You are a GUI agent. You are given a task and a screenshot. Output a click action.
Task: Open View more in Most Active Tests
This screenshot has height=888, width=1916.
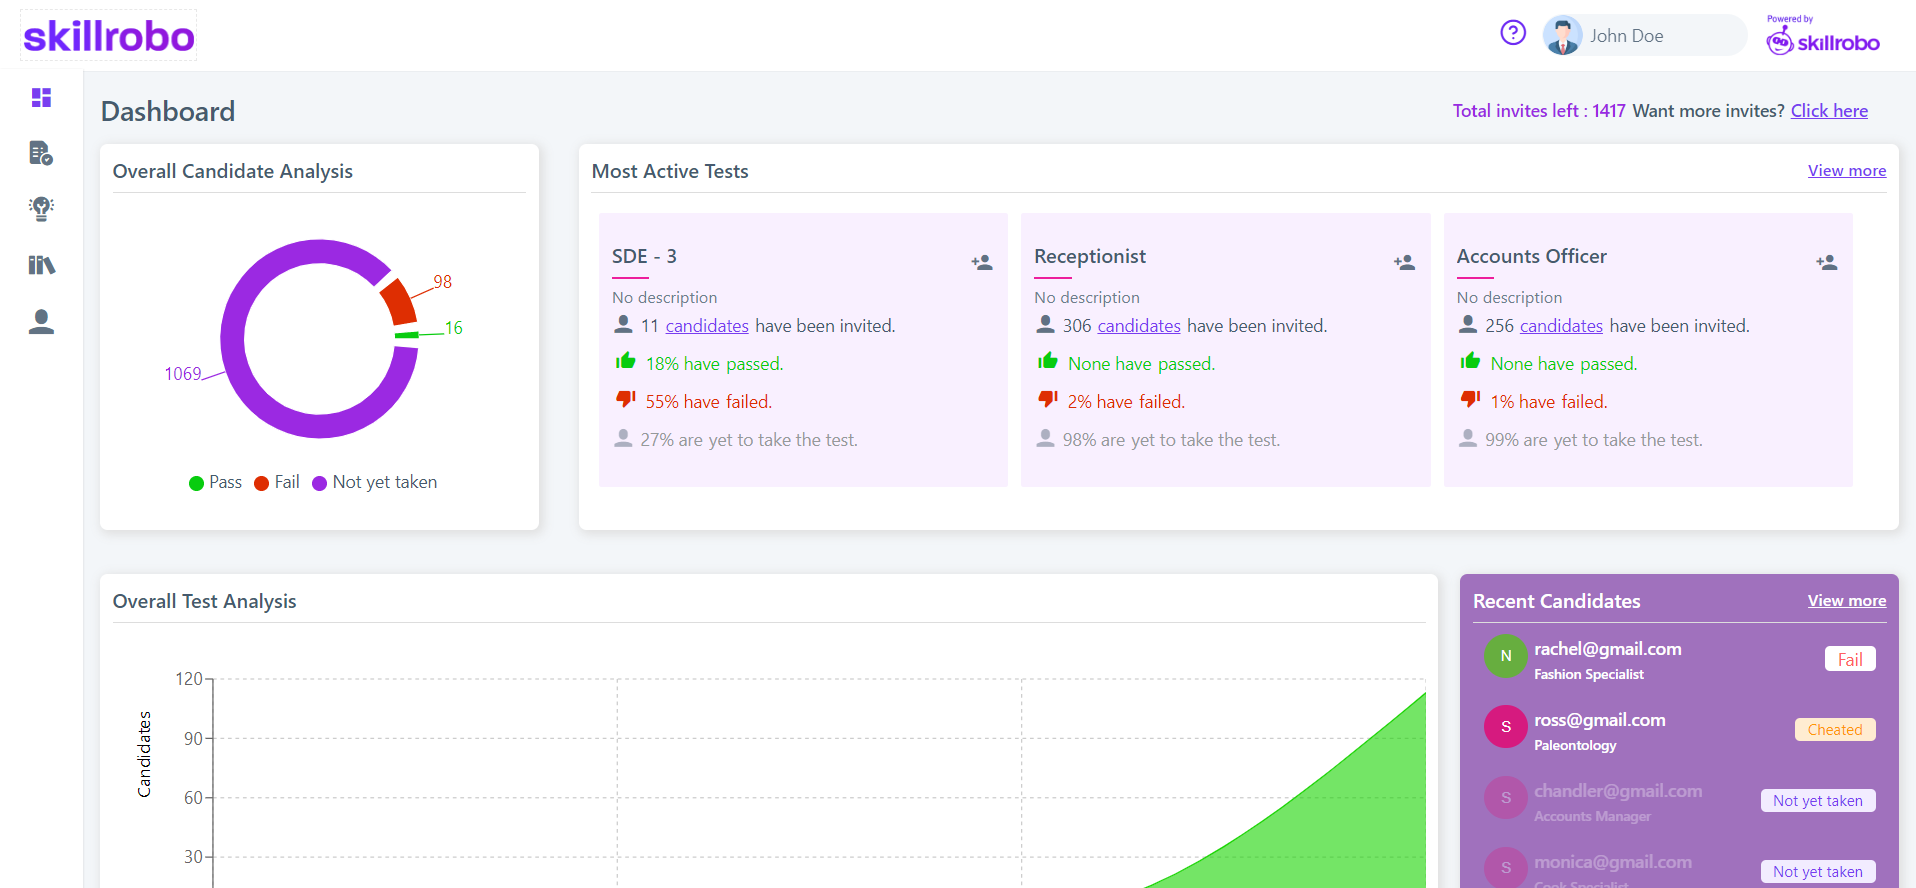point(1847,171)
